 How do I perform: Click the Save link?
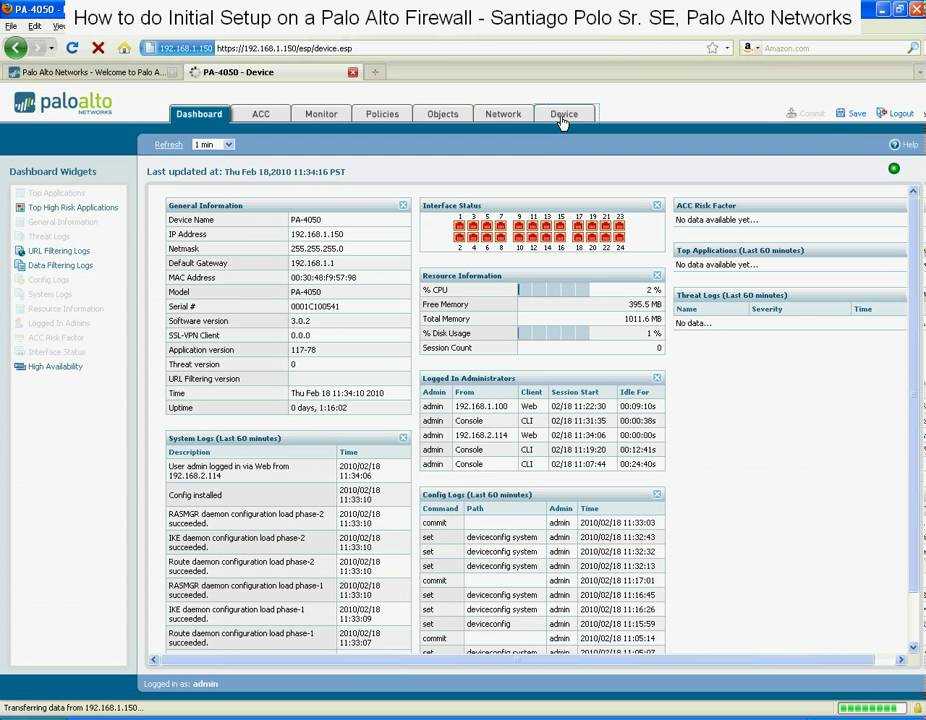(857, 113)
